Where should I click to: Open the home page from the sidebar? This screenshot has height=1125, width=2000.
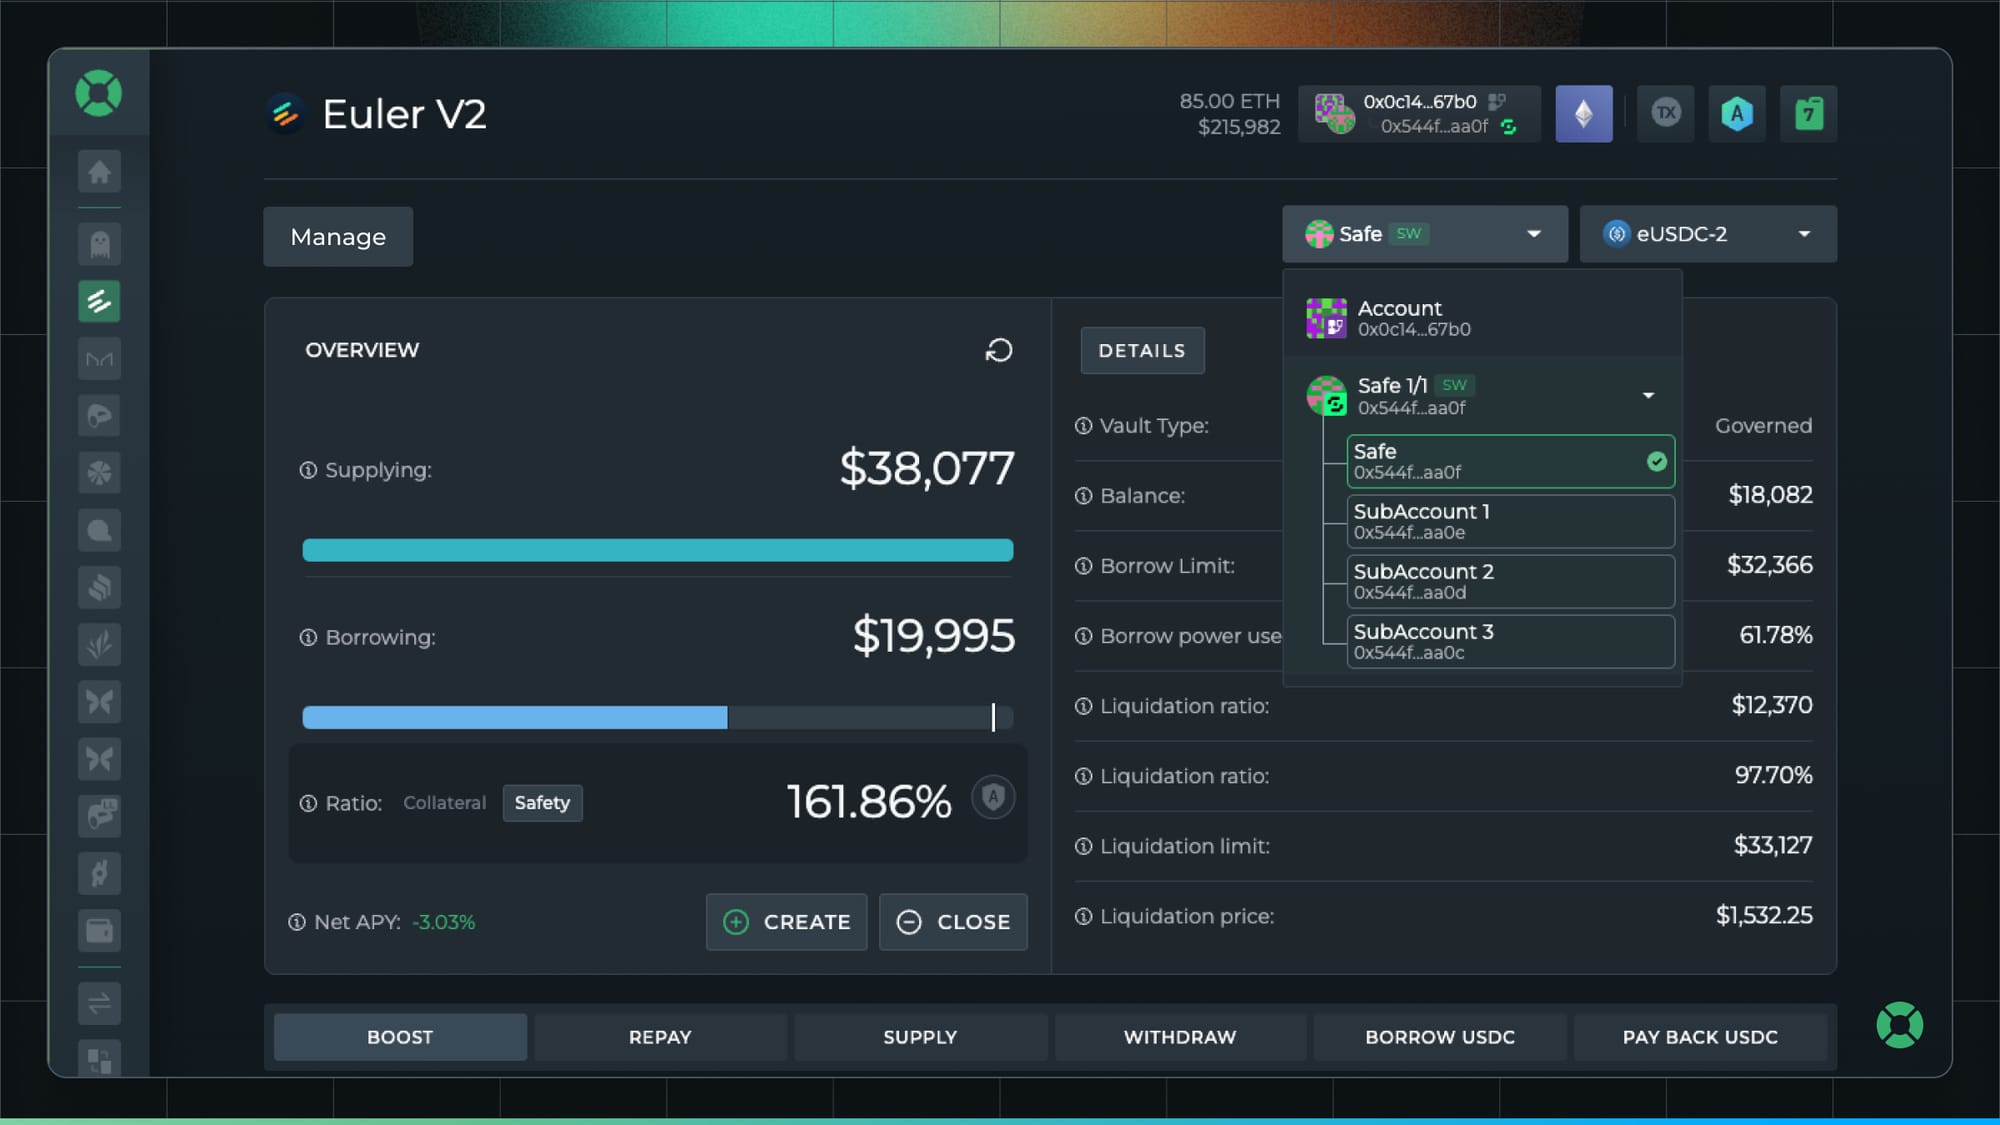tap(99, 172)
